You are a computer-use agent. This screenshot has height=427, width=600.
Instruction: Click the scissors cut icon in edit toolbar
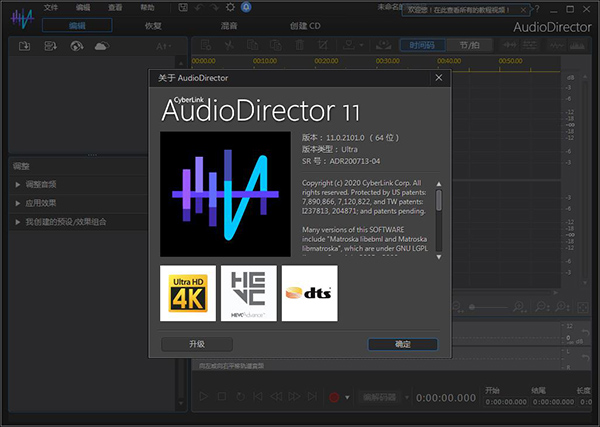[229, 45]
